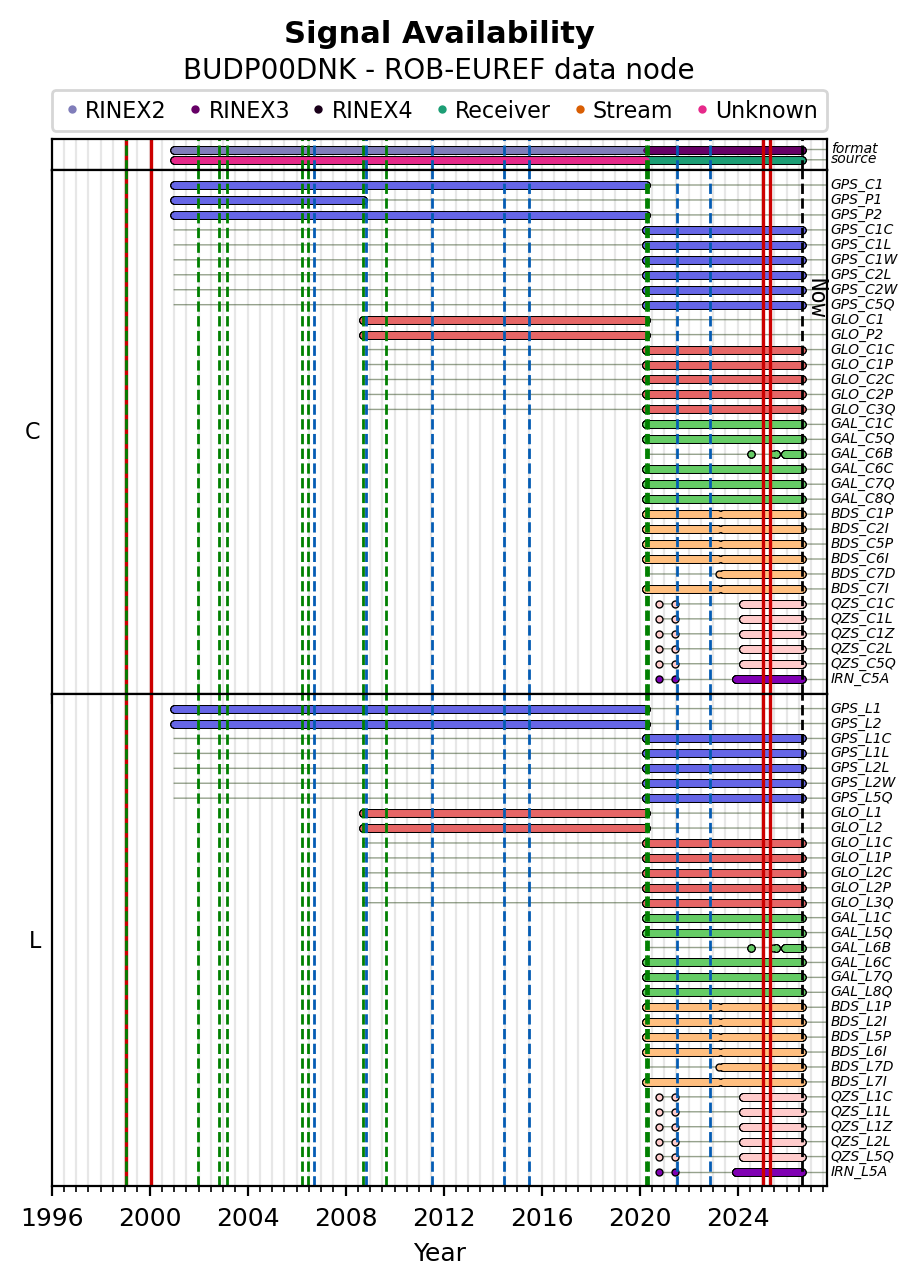Select the GLO_L1 row label
This screenshot has width=918, height=1285.
[x=856, y=812]
